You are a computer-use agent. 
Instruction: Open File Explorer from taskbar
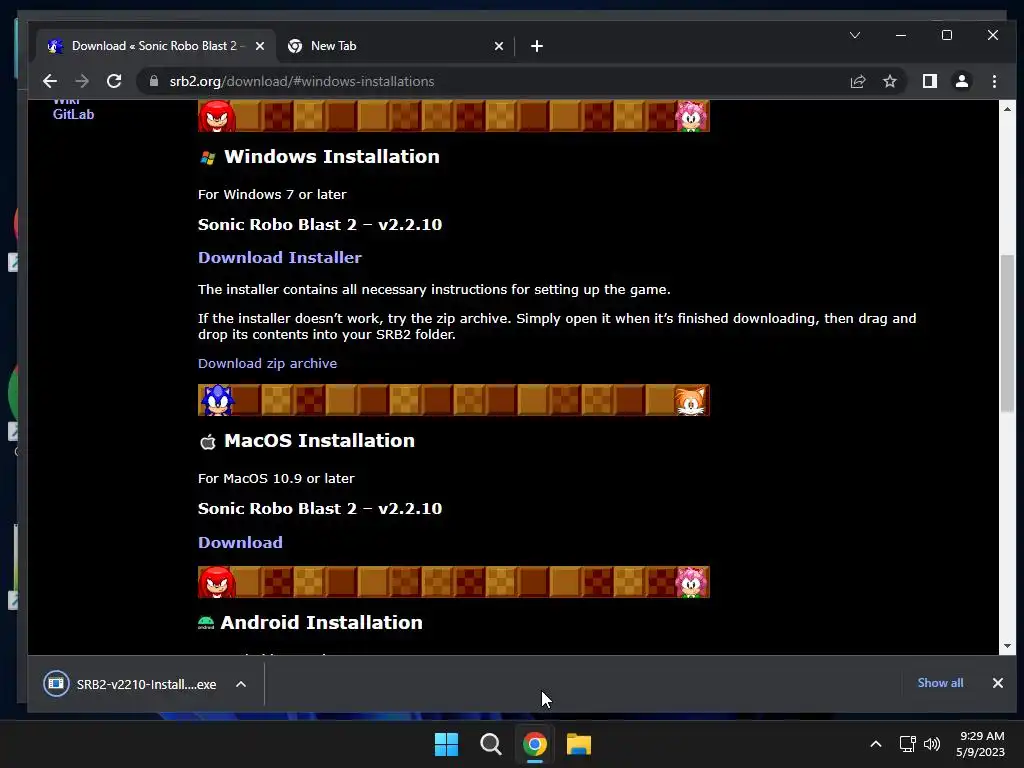(x=579, y=744)
